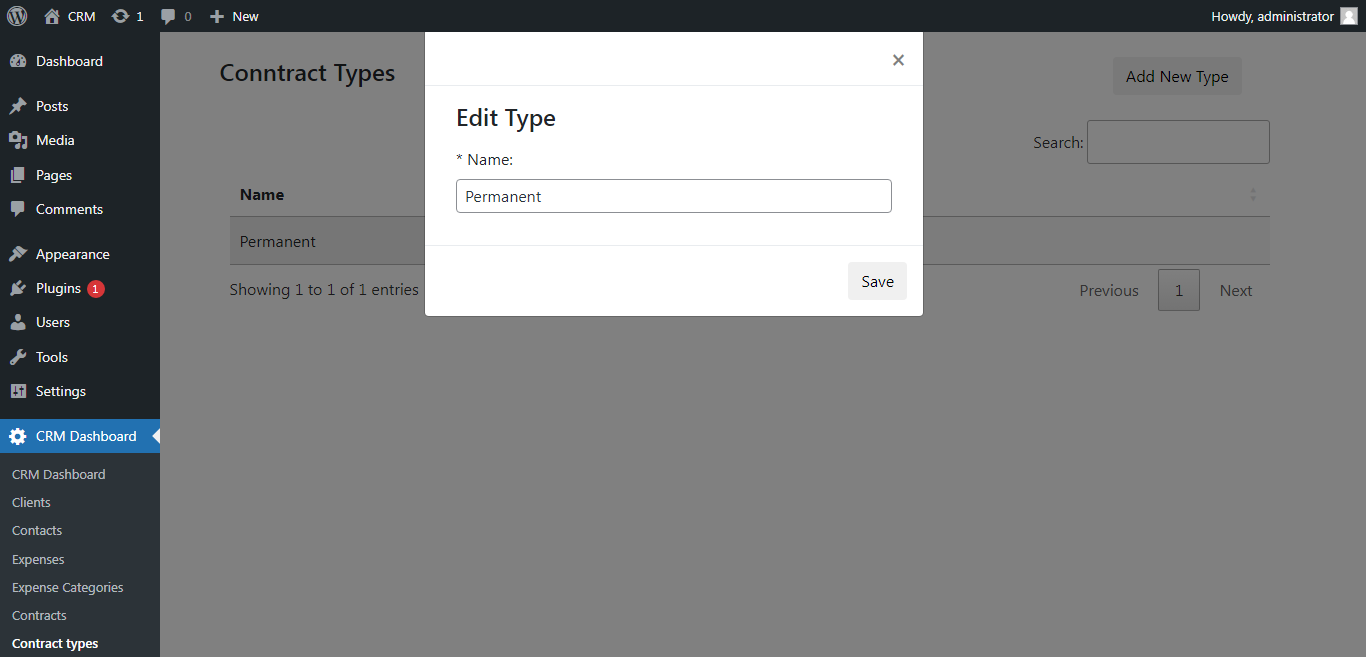Open the updates icon in the top bar

click(x=122, y=16)
